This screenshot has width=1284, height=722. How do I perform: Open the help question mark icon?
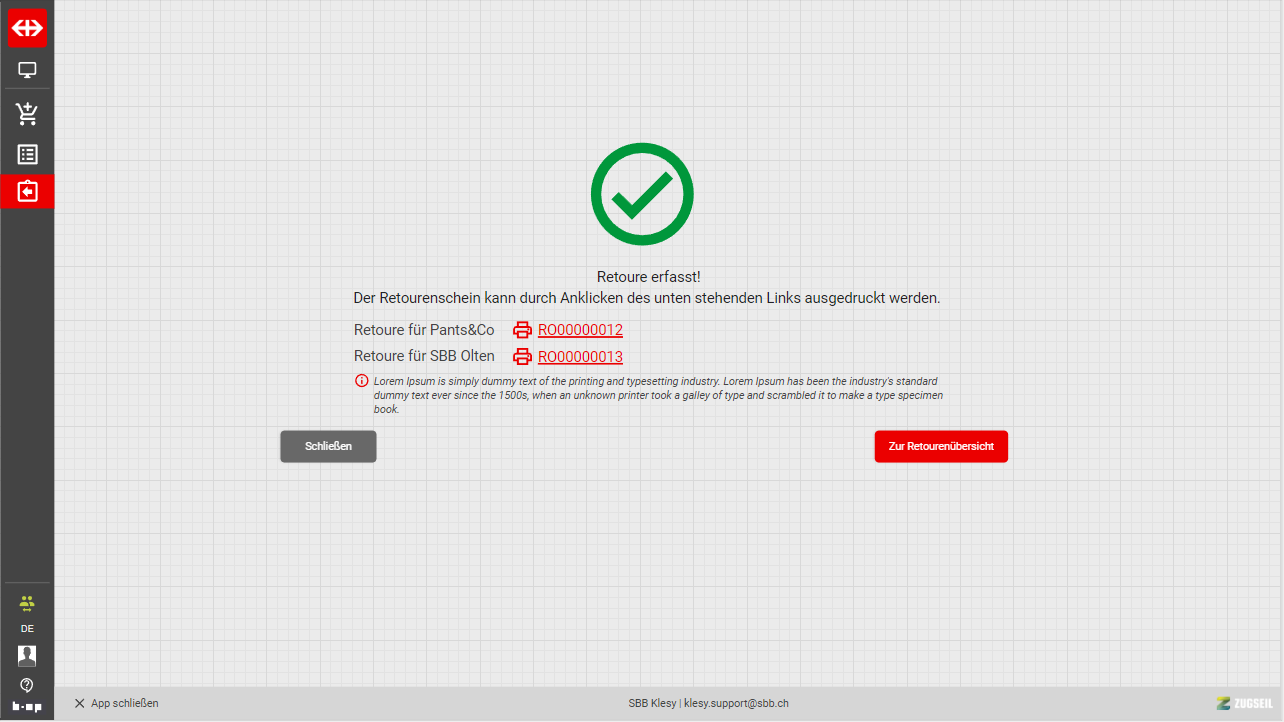coord(27,685)
